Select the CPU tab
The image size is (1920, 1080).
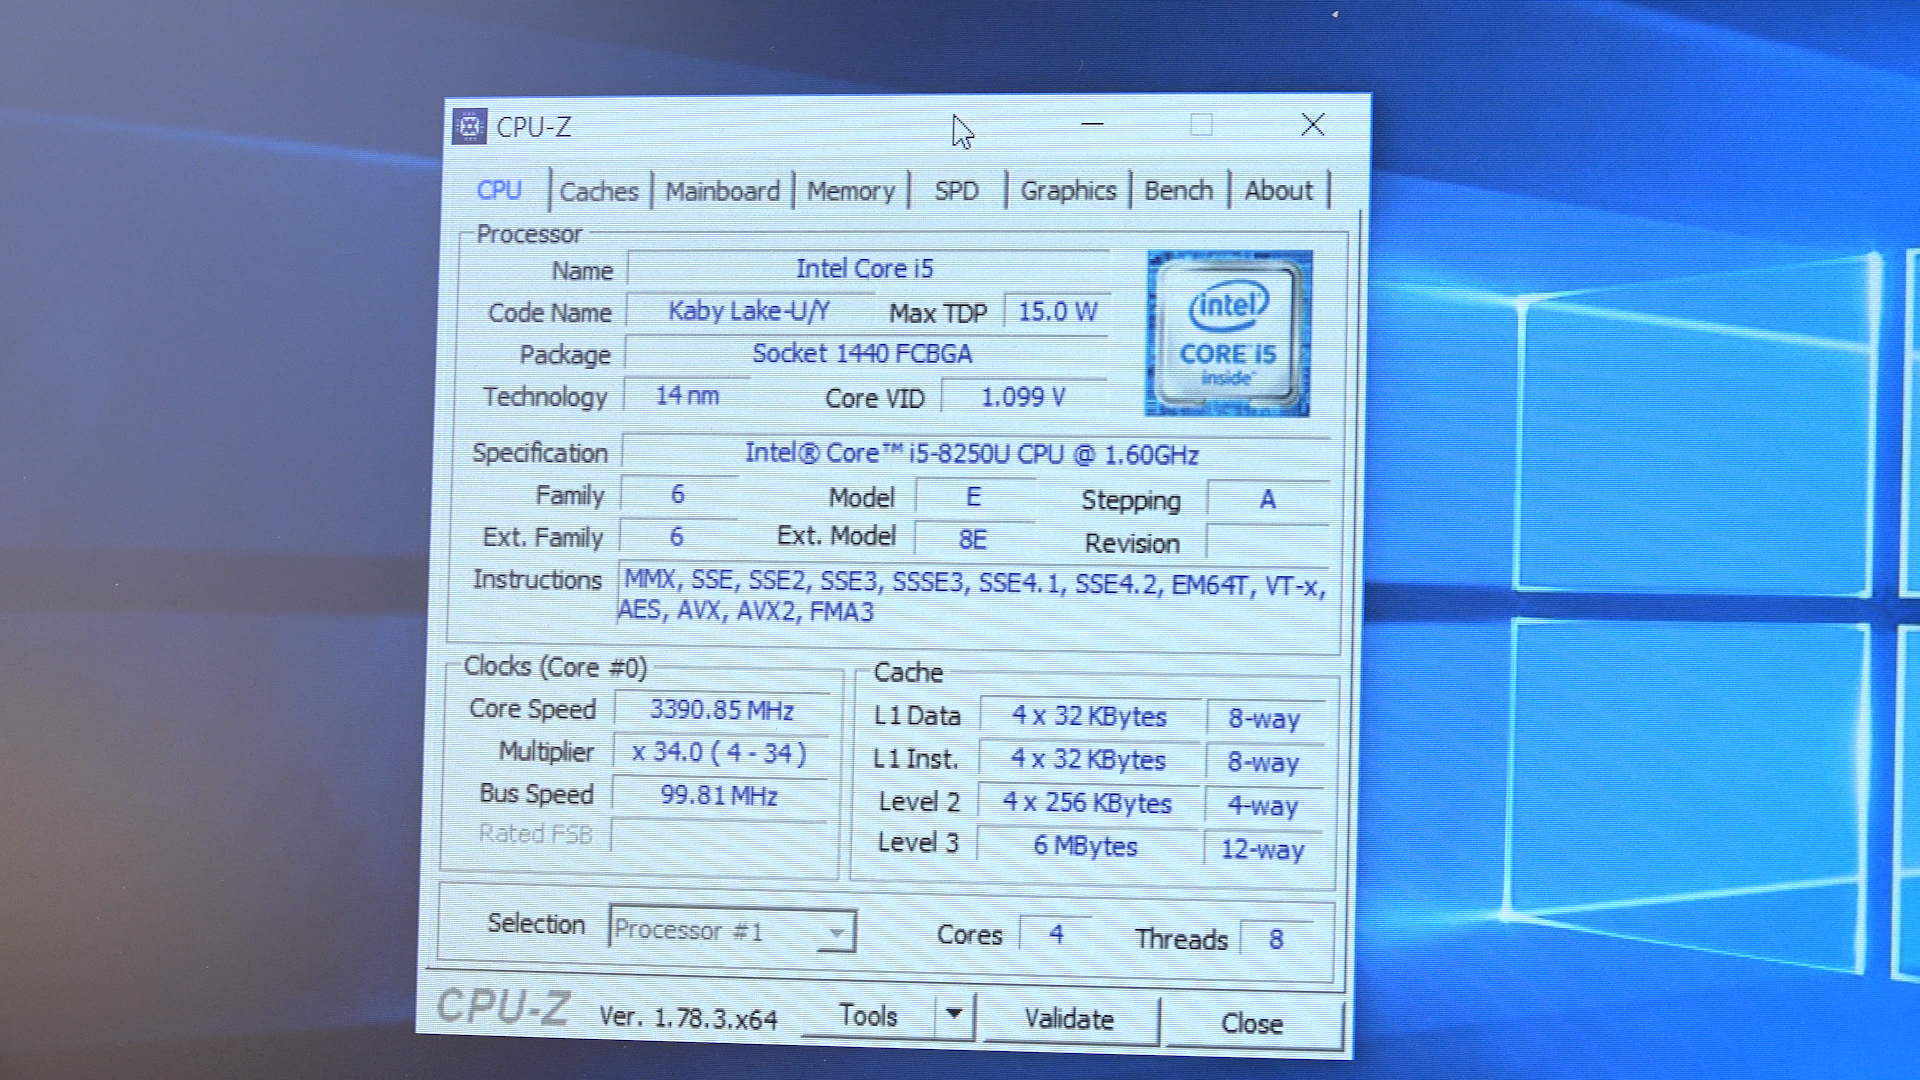pyautogui.click(x=499, y=190)
